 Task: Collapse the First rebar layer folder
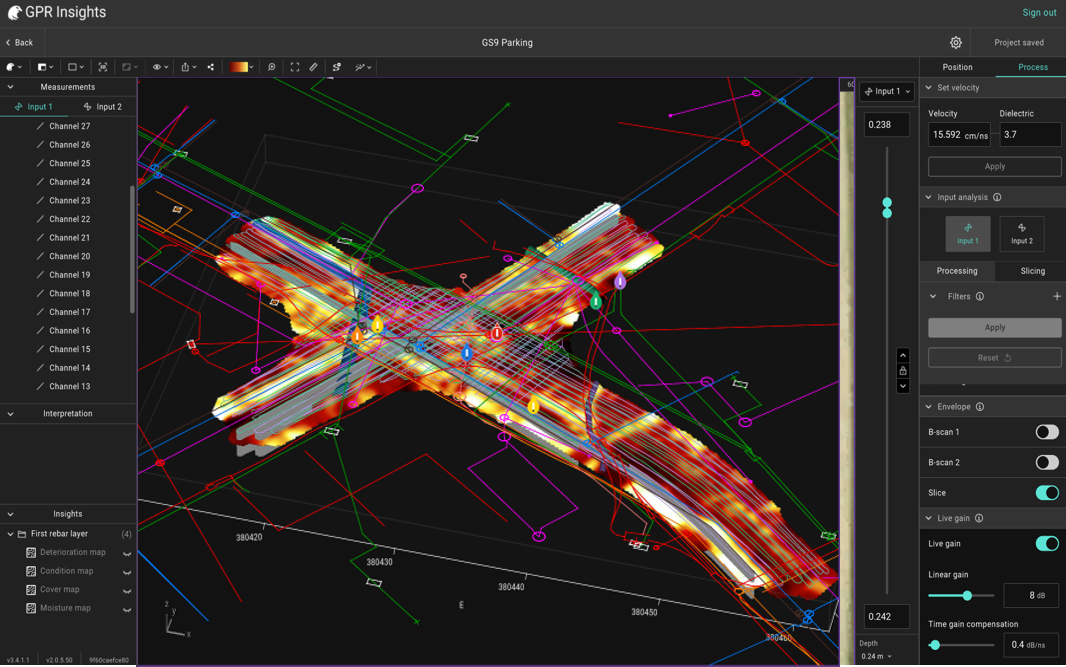click(x=10, y=534)
